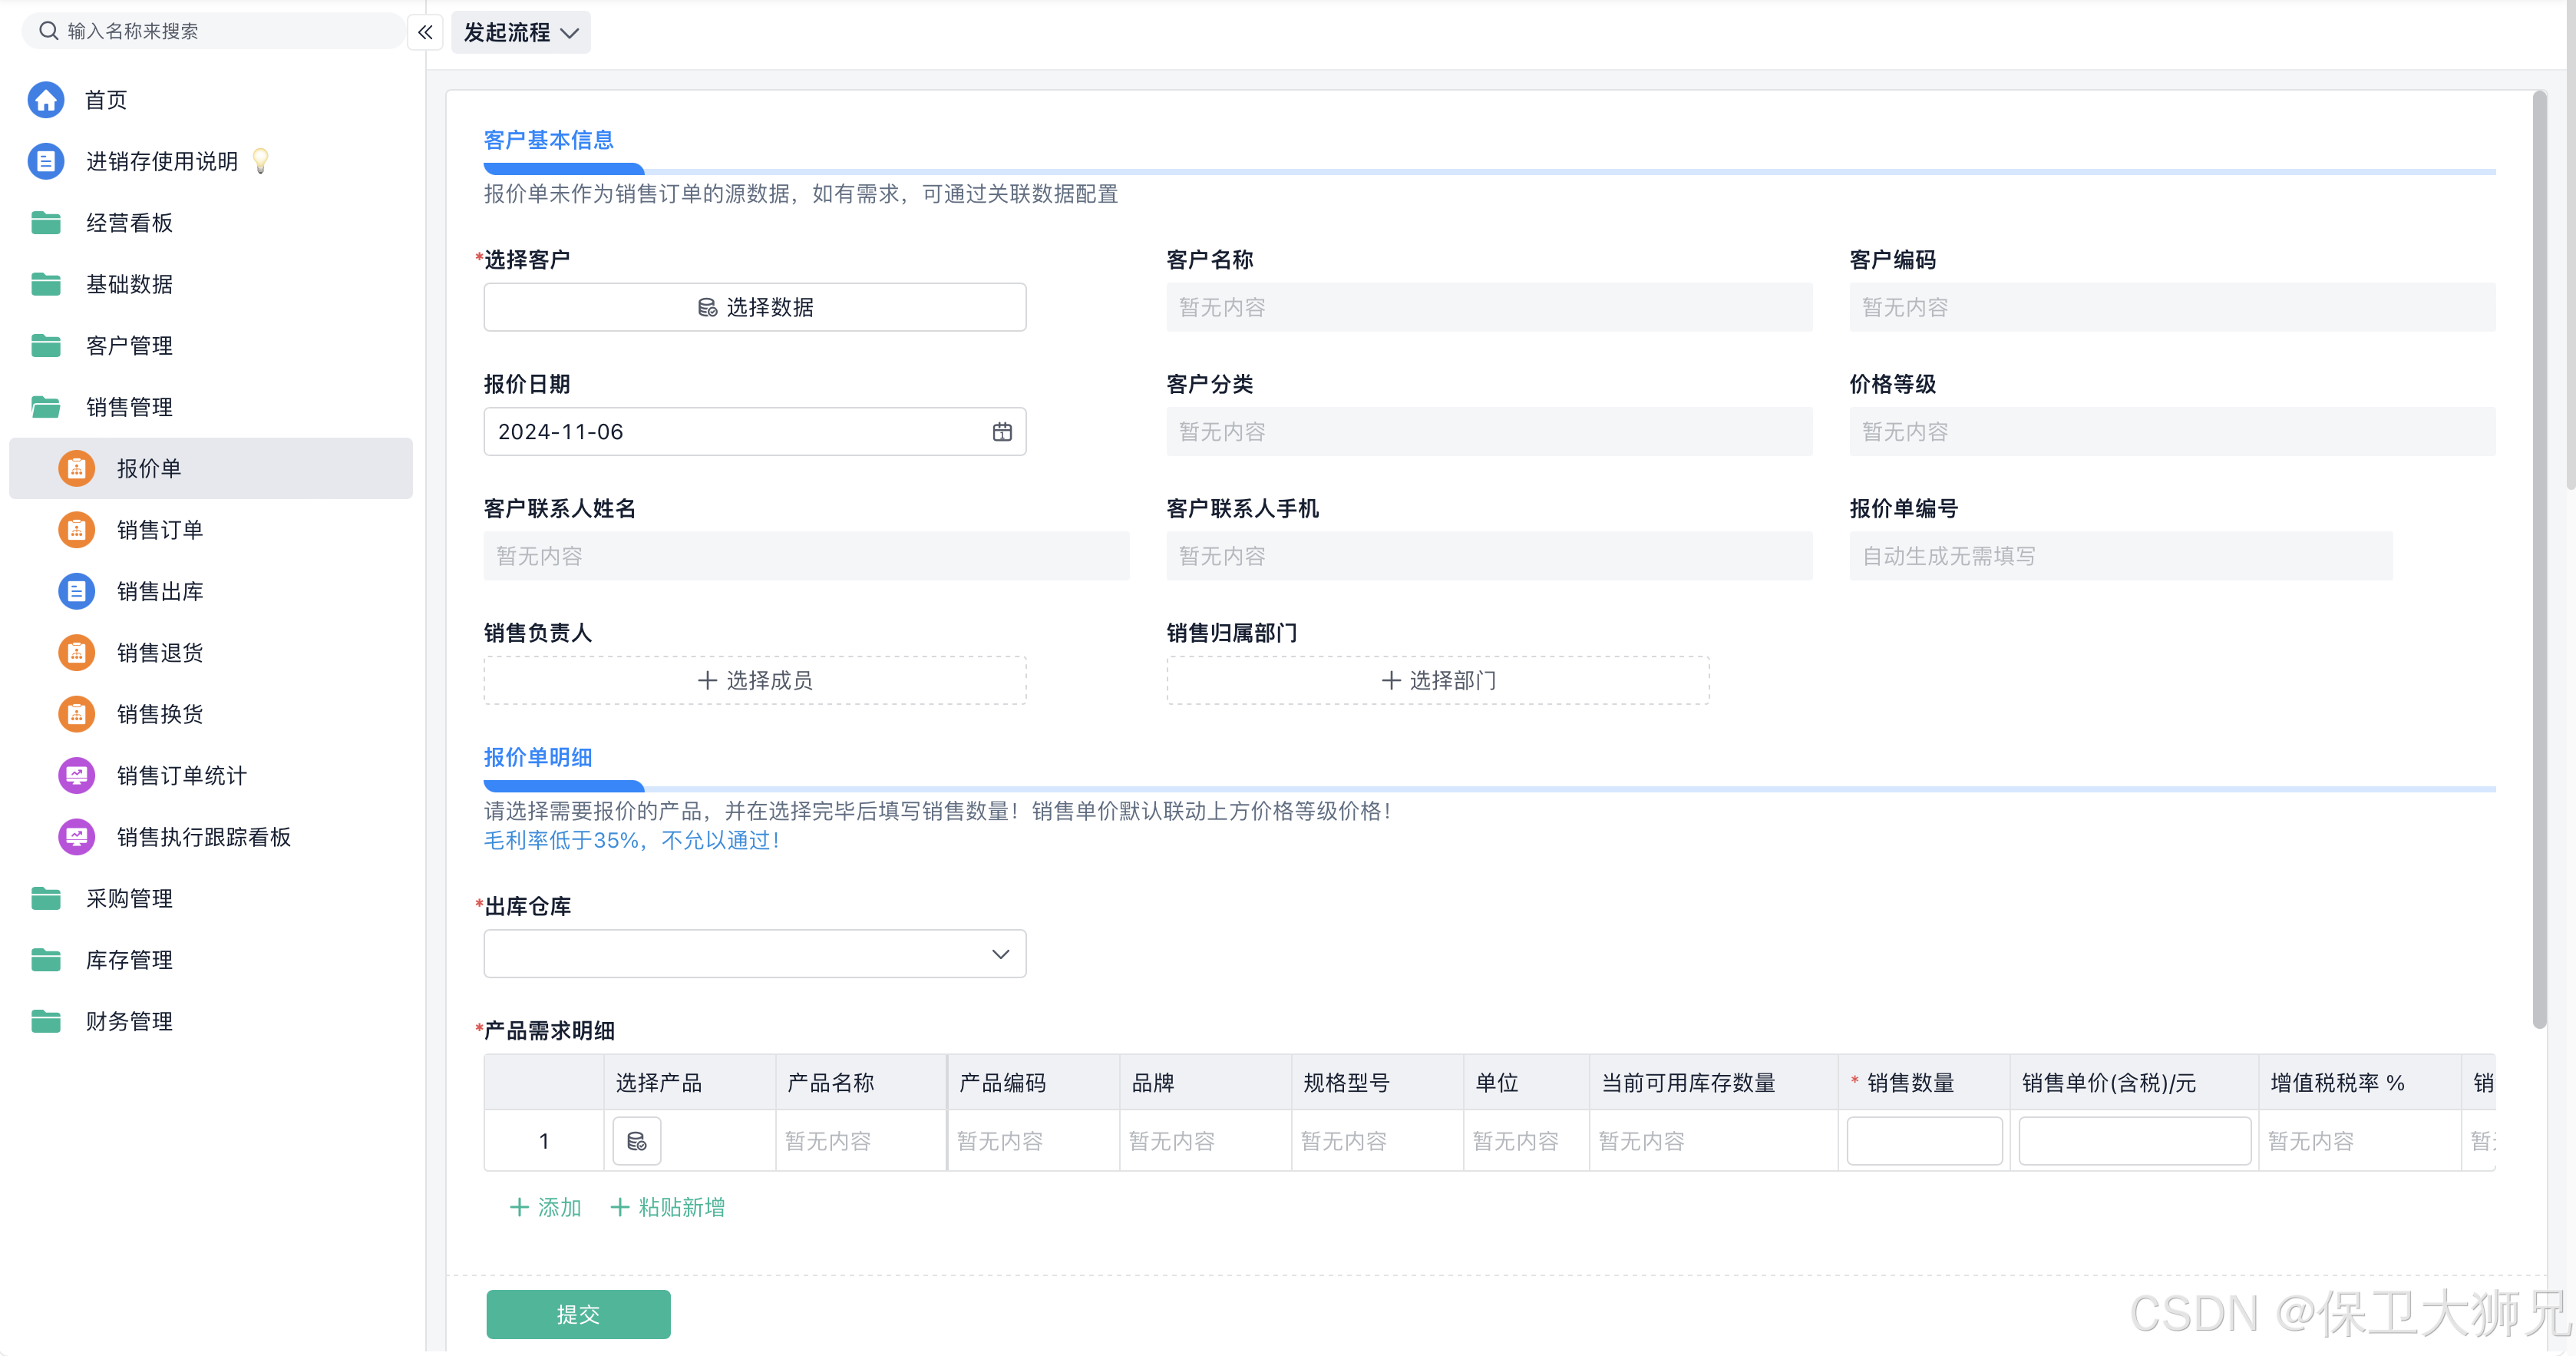Click the lightbulb tip icon
Viewport: 2576px width, 1356px height.
click(261, 161)
